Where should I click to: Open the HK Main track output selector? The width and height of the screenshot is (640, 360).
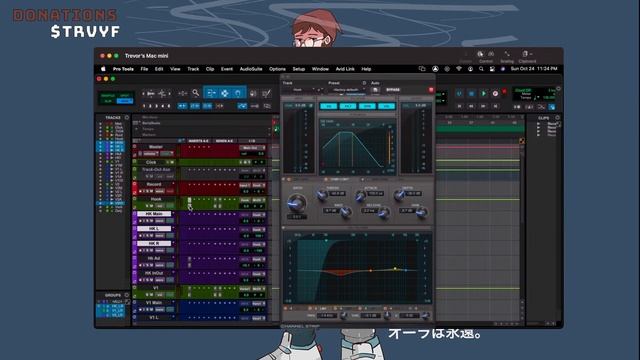click(258, 215)
